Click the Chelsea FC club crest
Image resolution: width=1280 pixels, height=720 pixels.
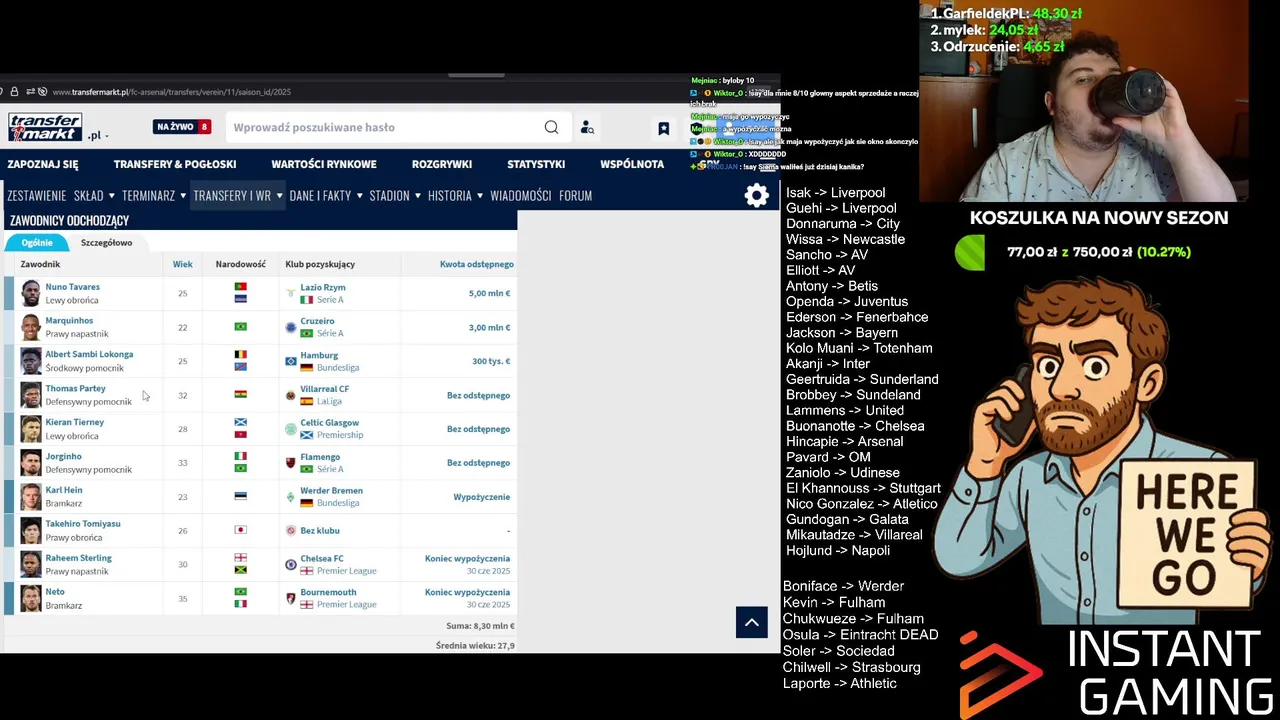pyautogui.click(x=291, y=564)
